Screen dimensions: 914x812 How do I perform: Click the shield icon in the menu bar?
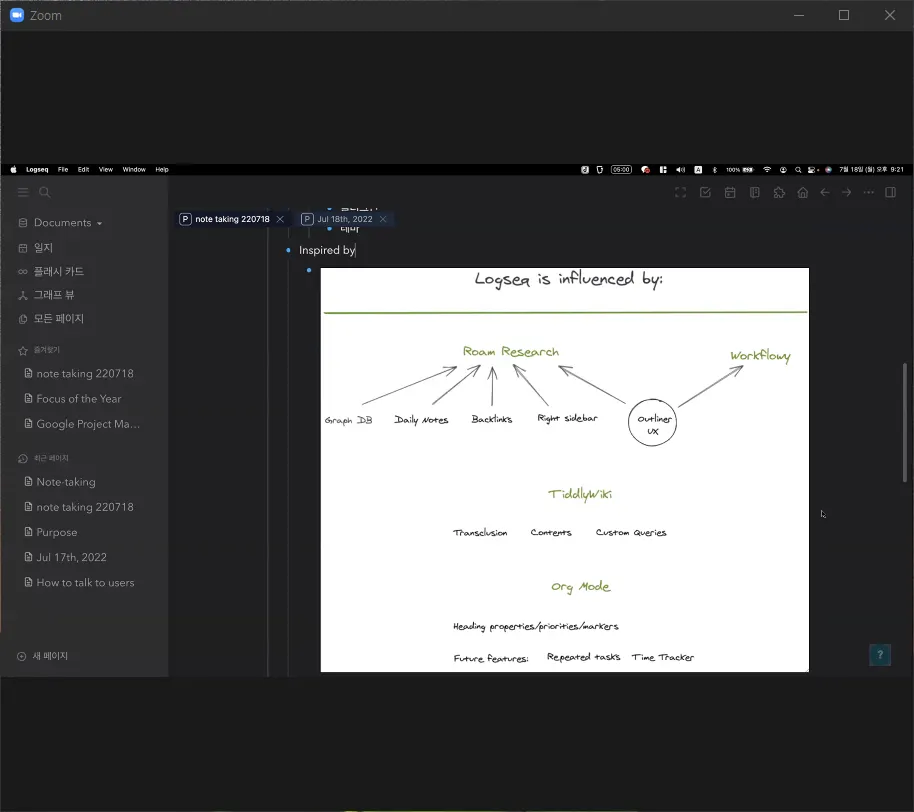[599, 170]
